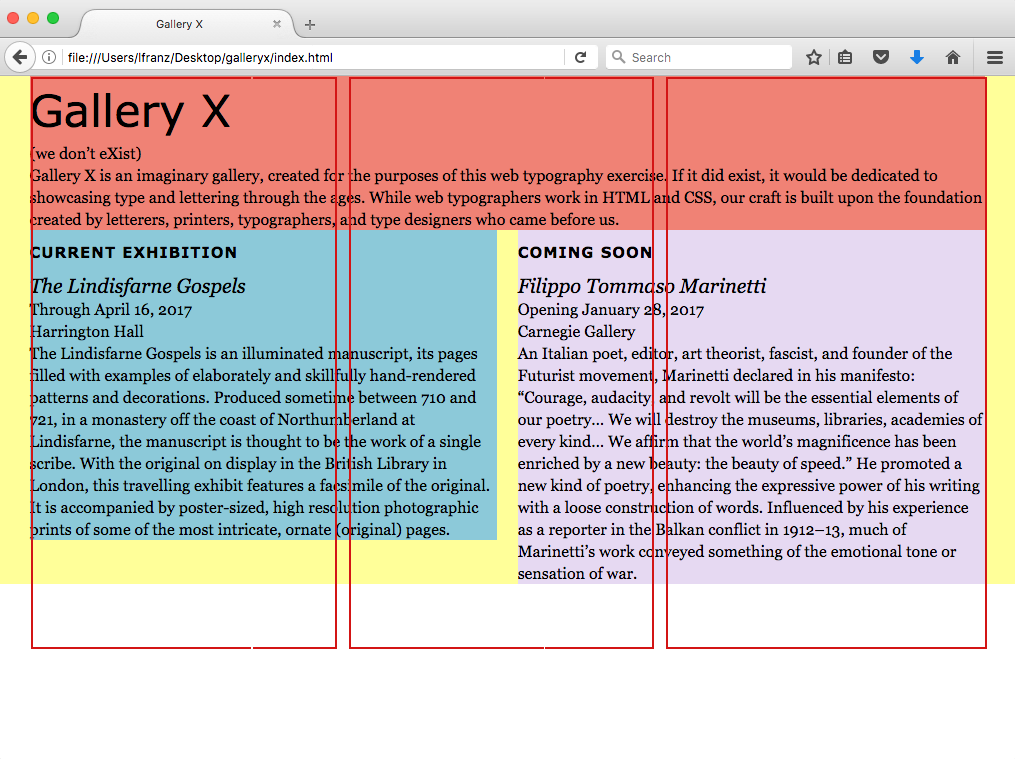Show the bookmarks list icon
The image size is (1015, 759).
click(x=845, y=58)
